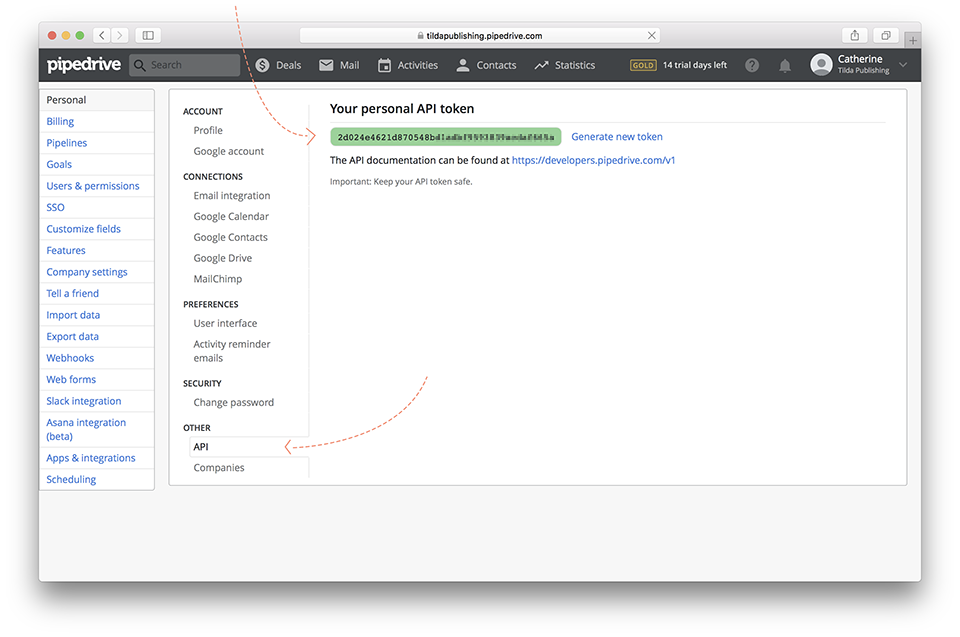The height and width of the screenshot is (637, 960).
Task: View the Statistics dashboard
Action: [564, 64]
